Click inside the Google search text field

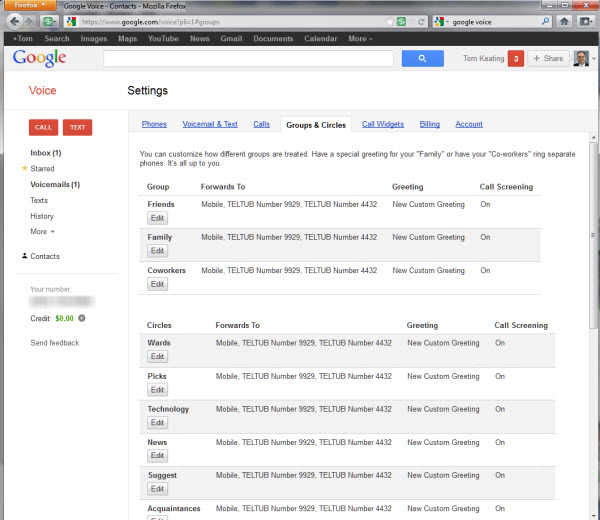pos(250,59)
